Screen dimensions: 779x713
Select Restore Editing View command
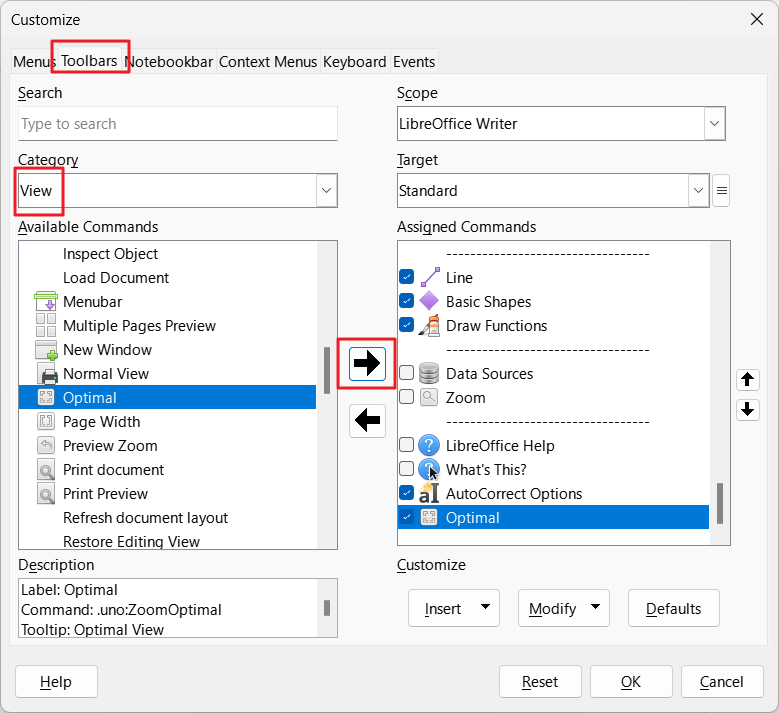point(167,541)
